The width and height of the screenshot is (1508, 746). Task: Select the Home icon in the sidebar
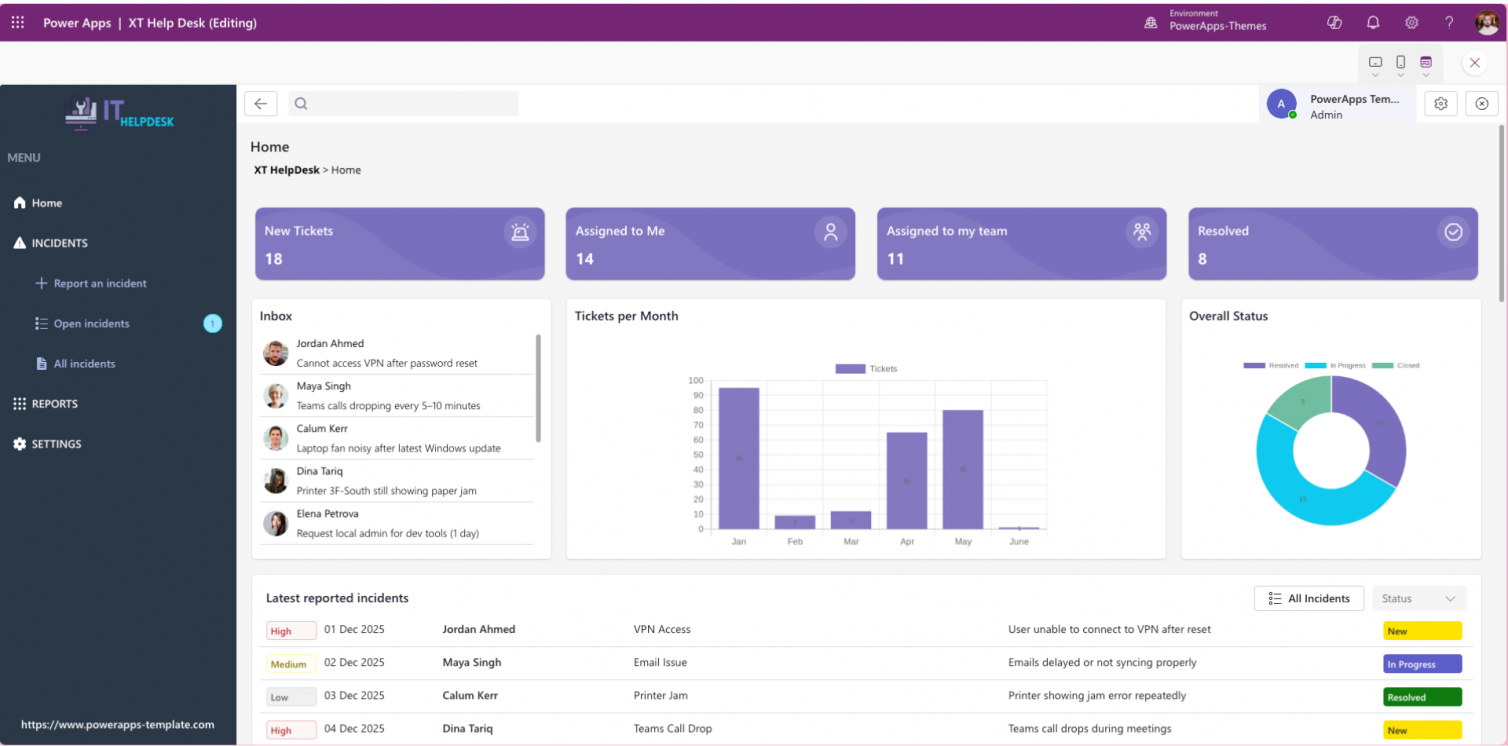[21, 202]
